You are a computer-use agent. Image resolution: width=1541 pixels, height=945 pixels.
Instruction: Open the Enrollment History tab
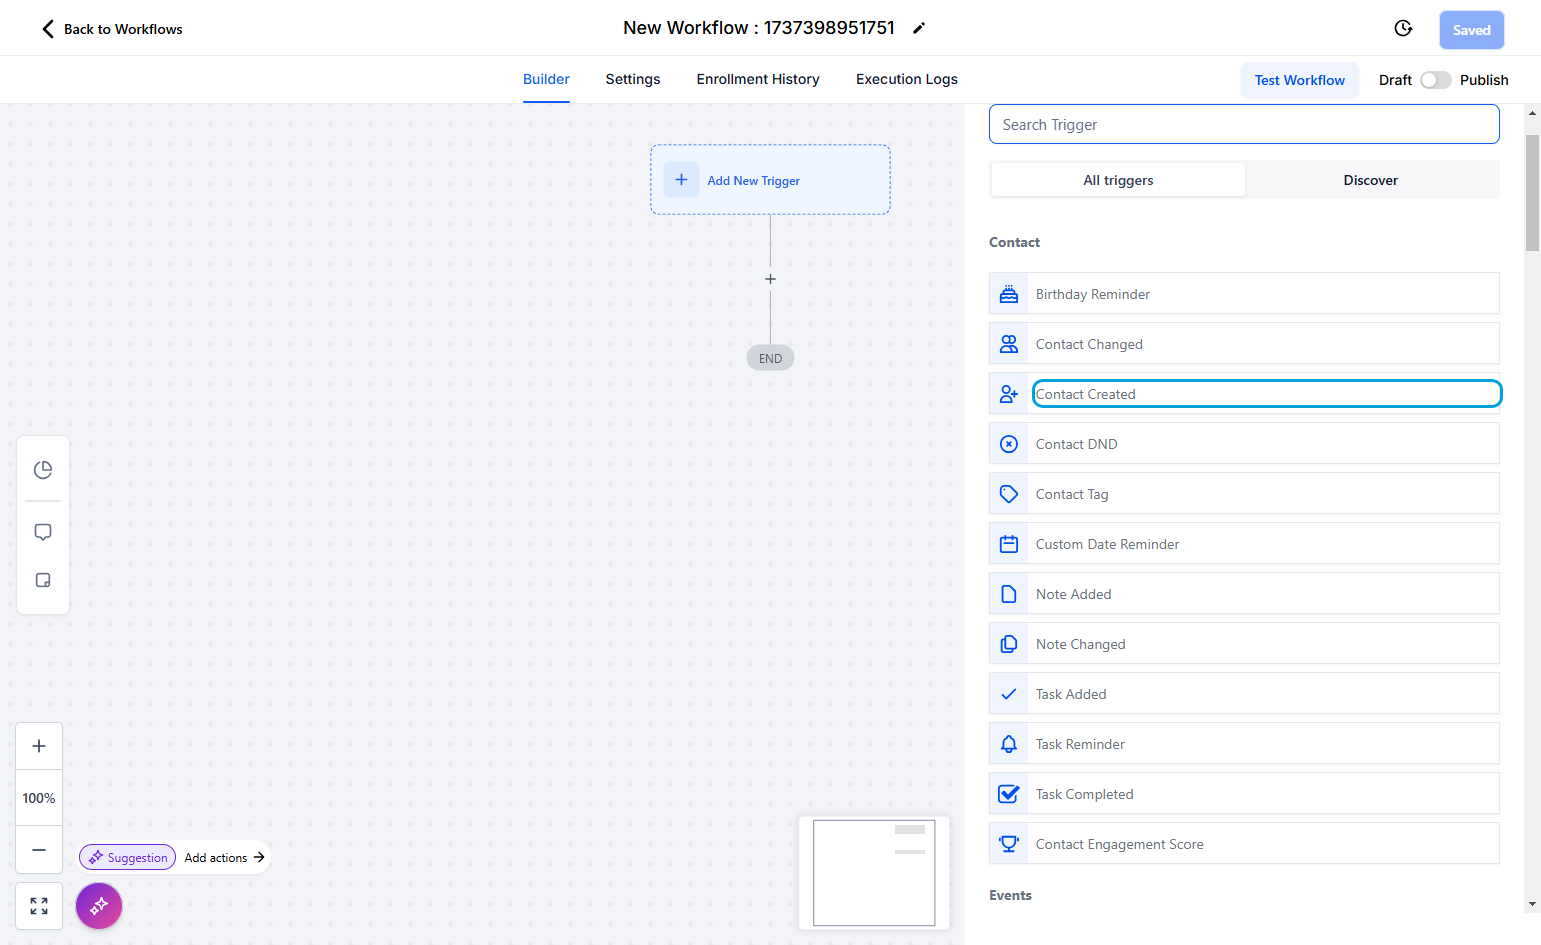coord(758,79)
